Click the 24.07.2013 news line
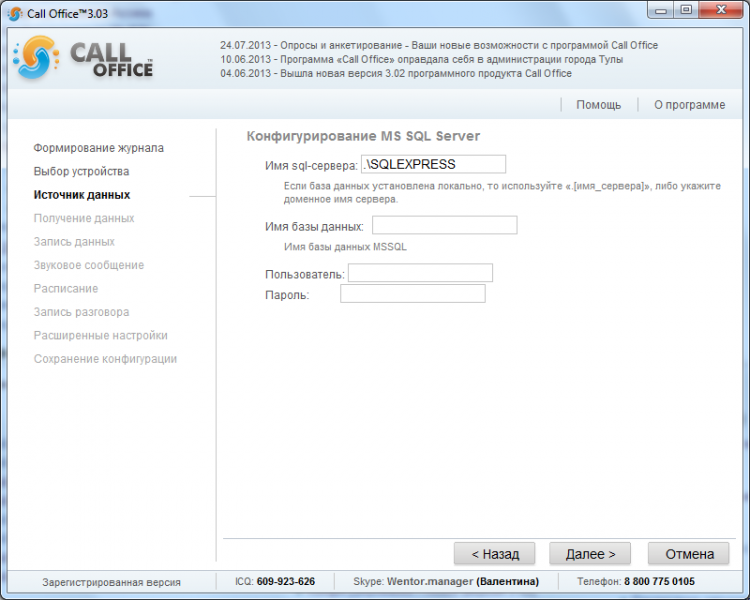Image resolution: width=750 pixels, height=600 pixels. pos(439,45)
